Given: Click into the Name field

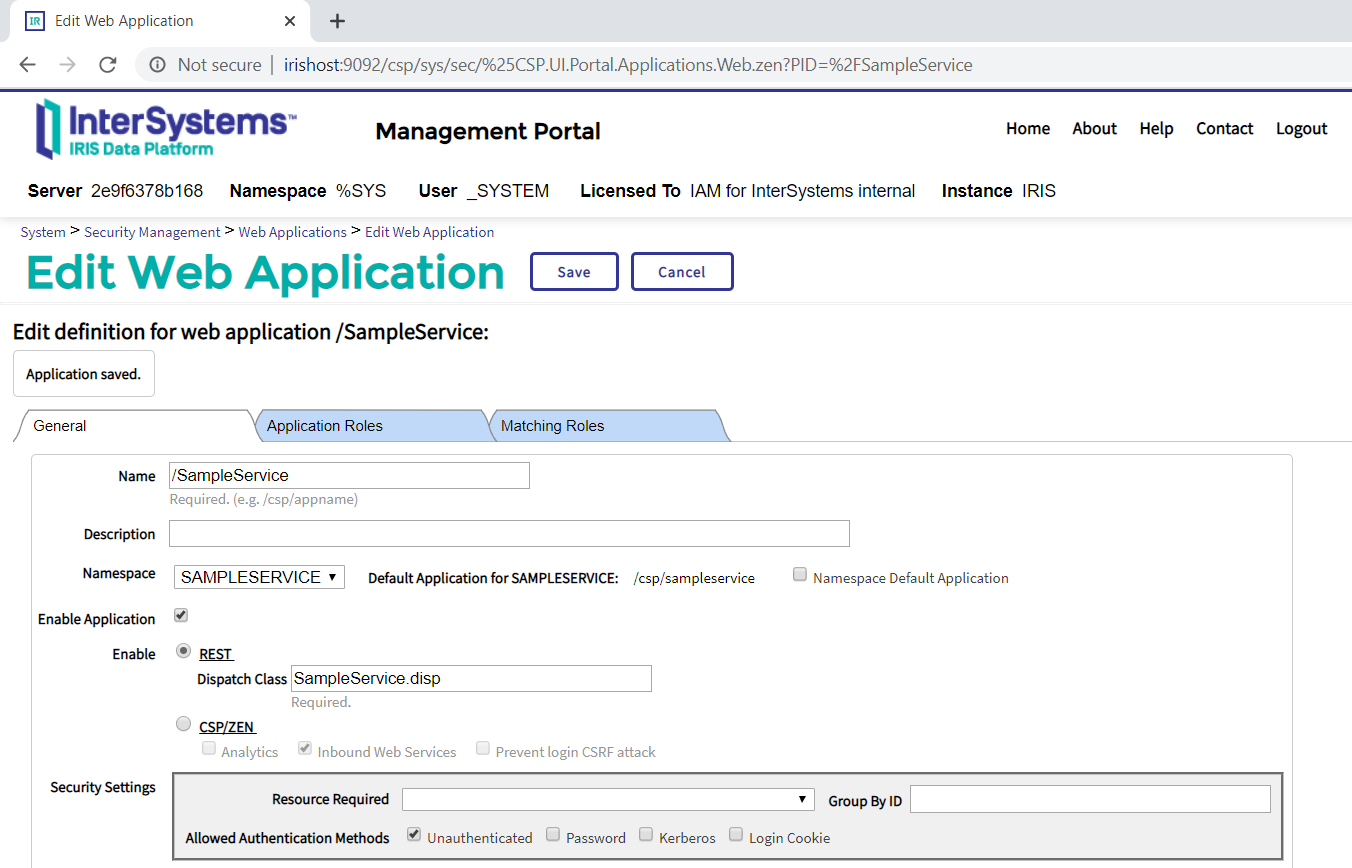Looking at the screenshot, I should pos(349,475).
